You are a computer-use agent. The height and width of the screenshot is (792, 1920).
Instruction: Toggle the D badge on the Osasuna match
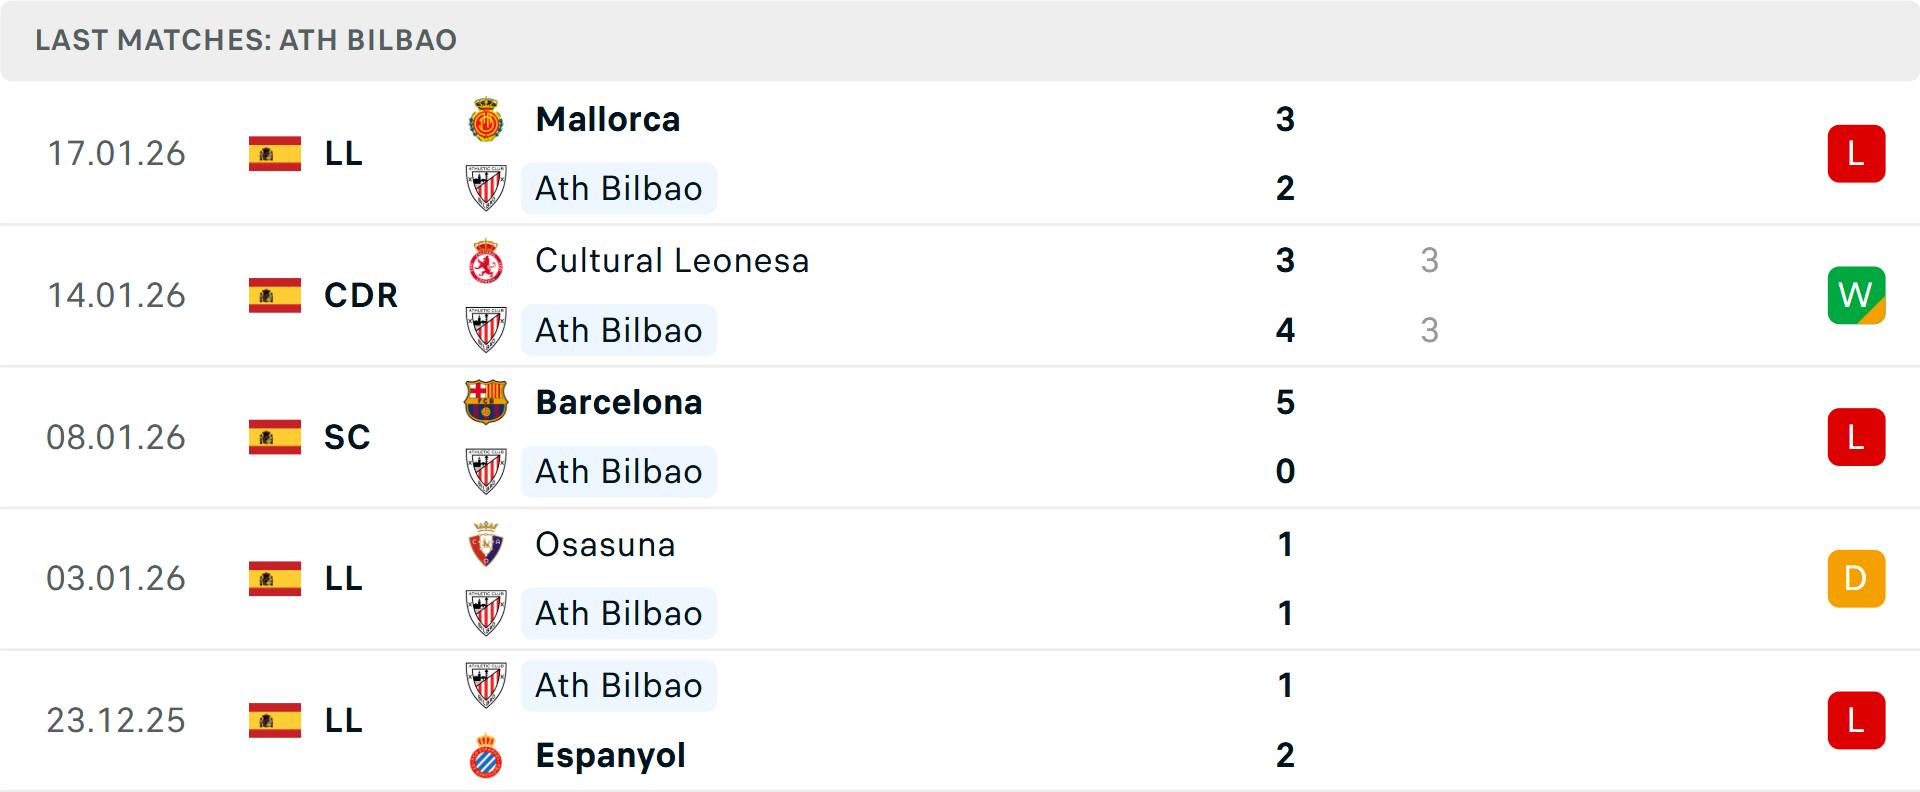click(x=1856, y=578)
